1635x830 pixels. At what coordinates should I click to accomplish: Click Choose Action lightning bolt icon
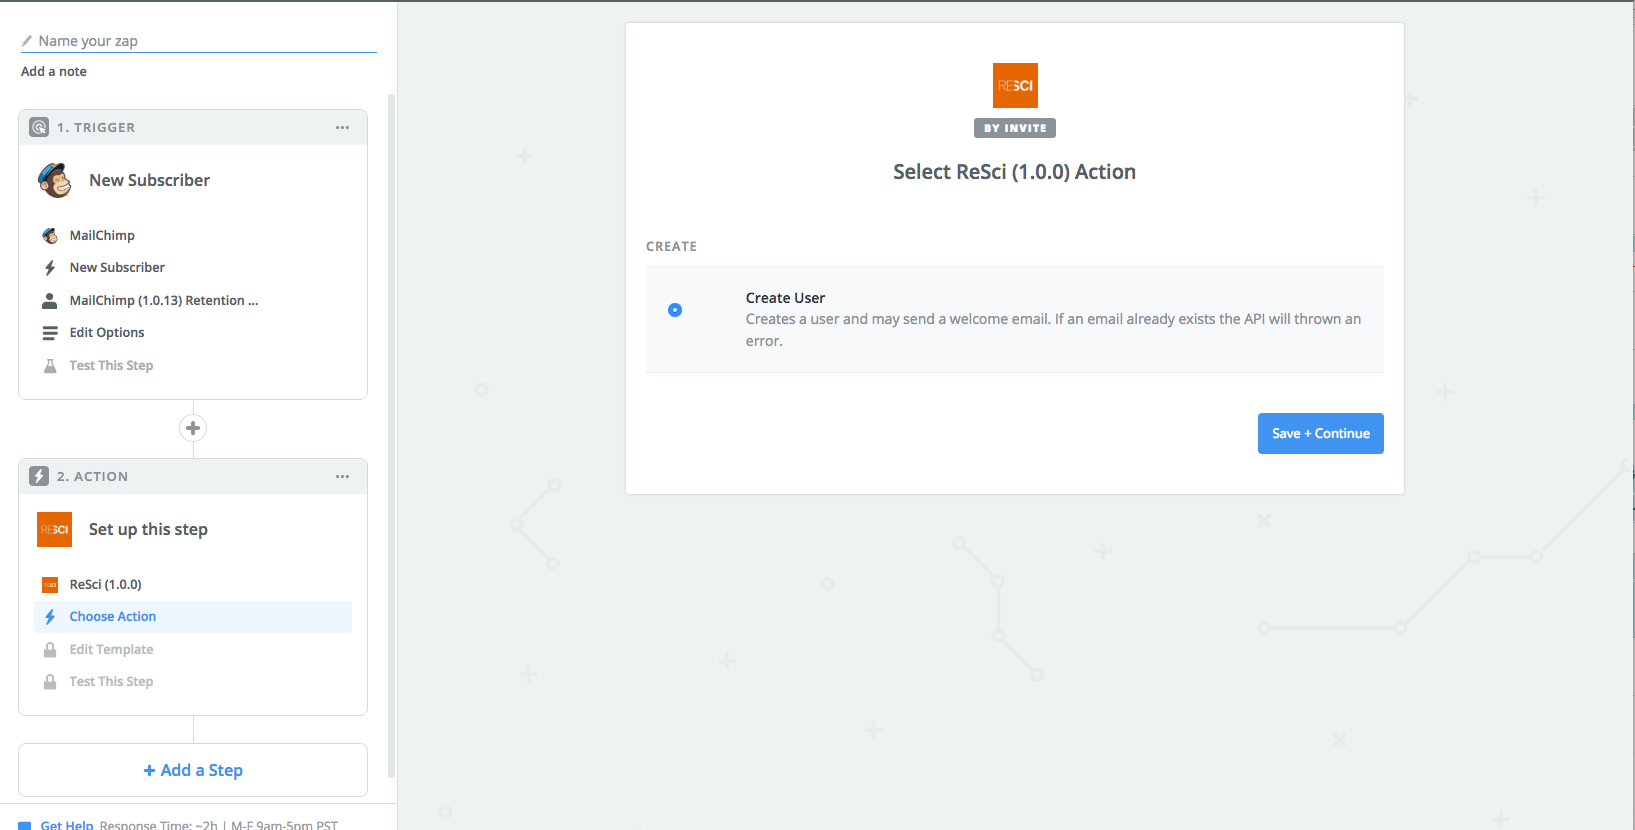click(x=50, y=617)
